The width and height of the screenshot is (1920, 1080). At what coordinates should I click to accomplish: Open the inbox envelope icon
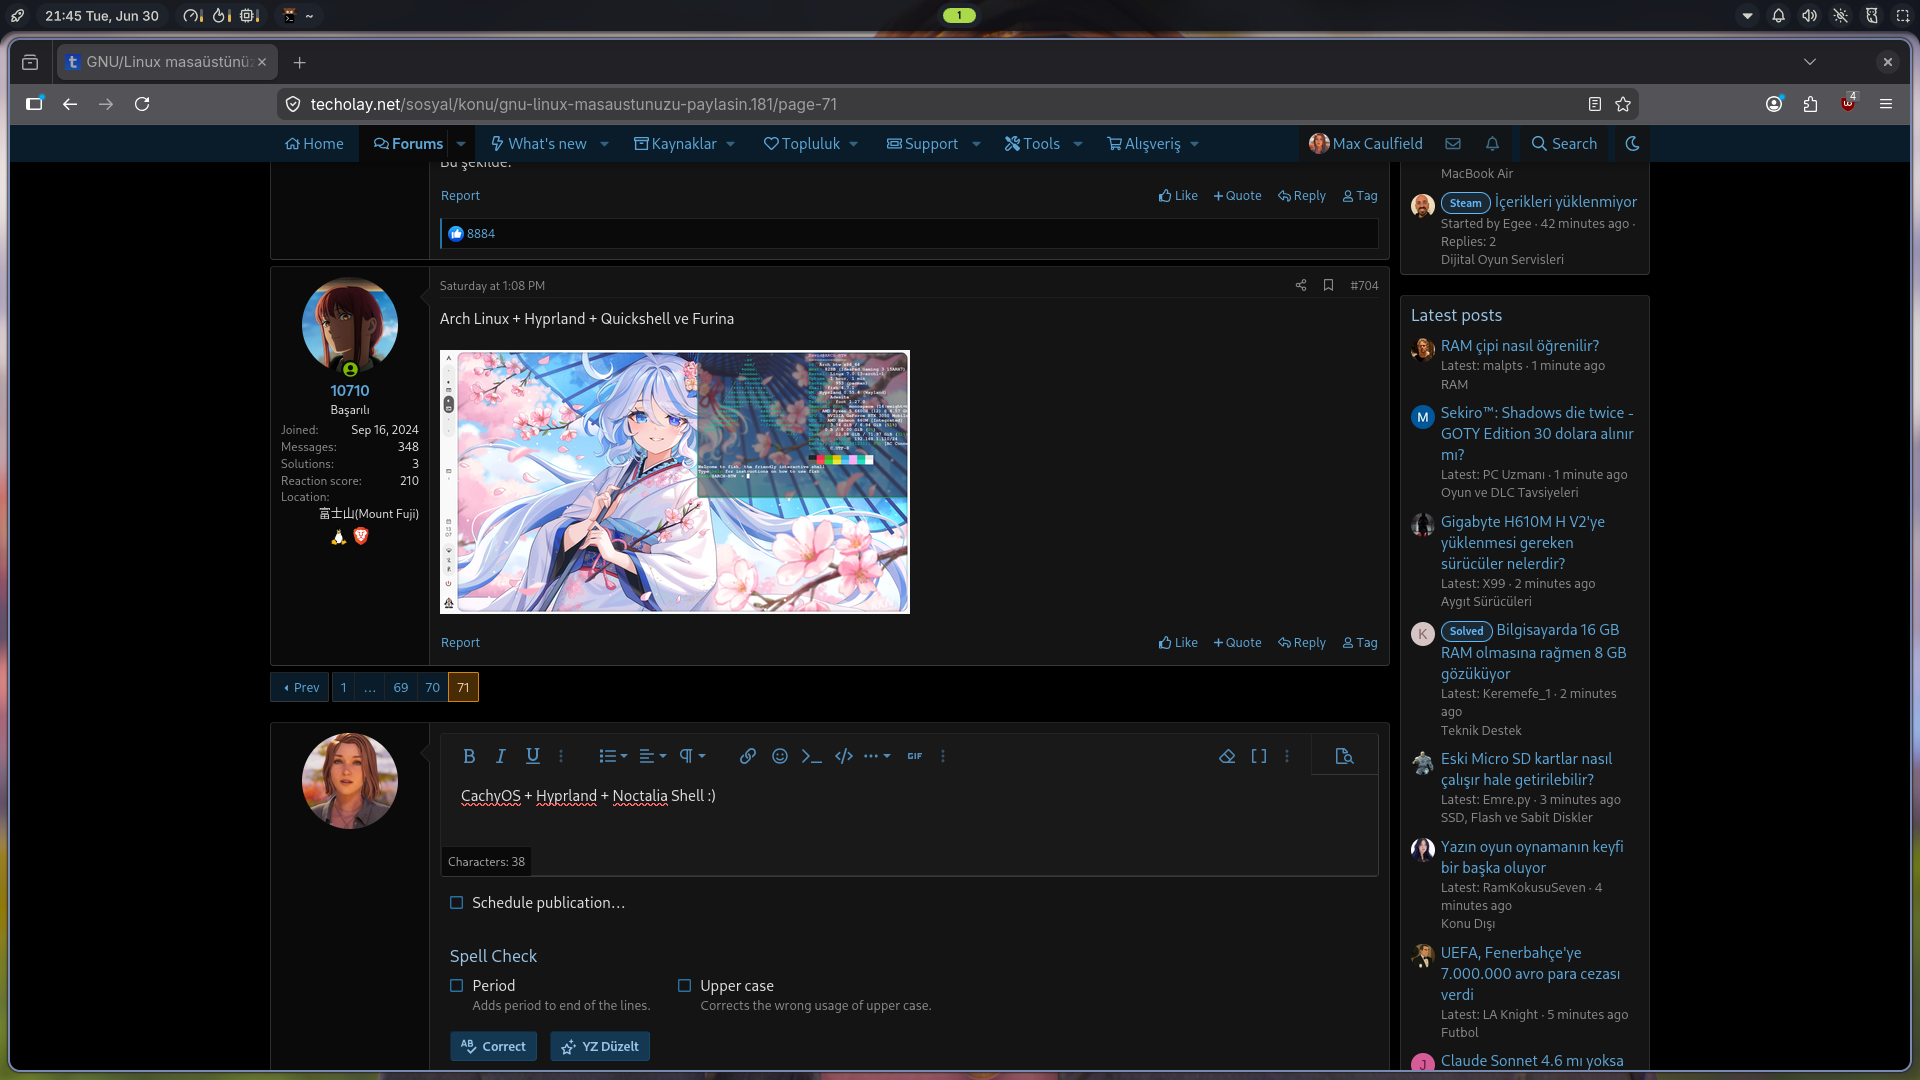tap(1453, 144)
